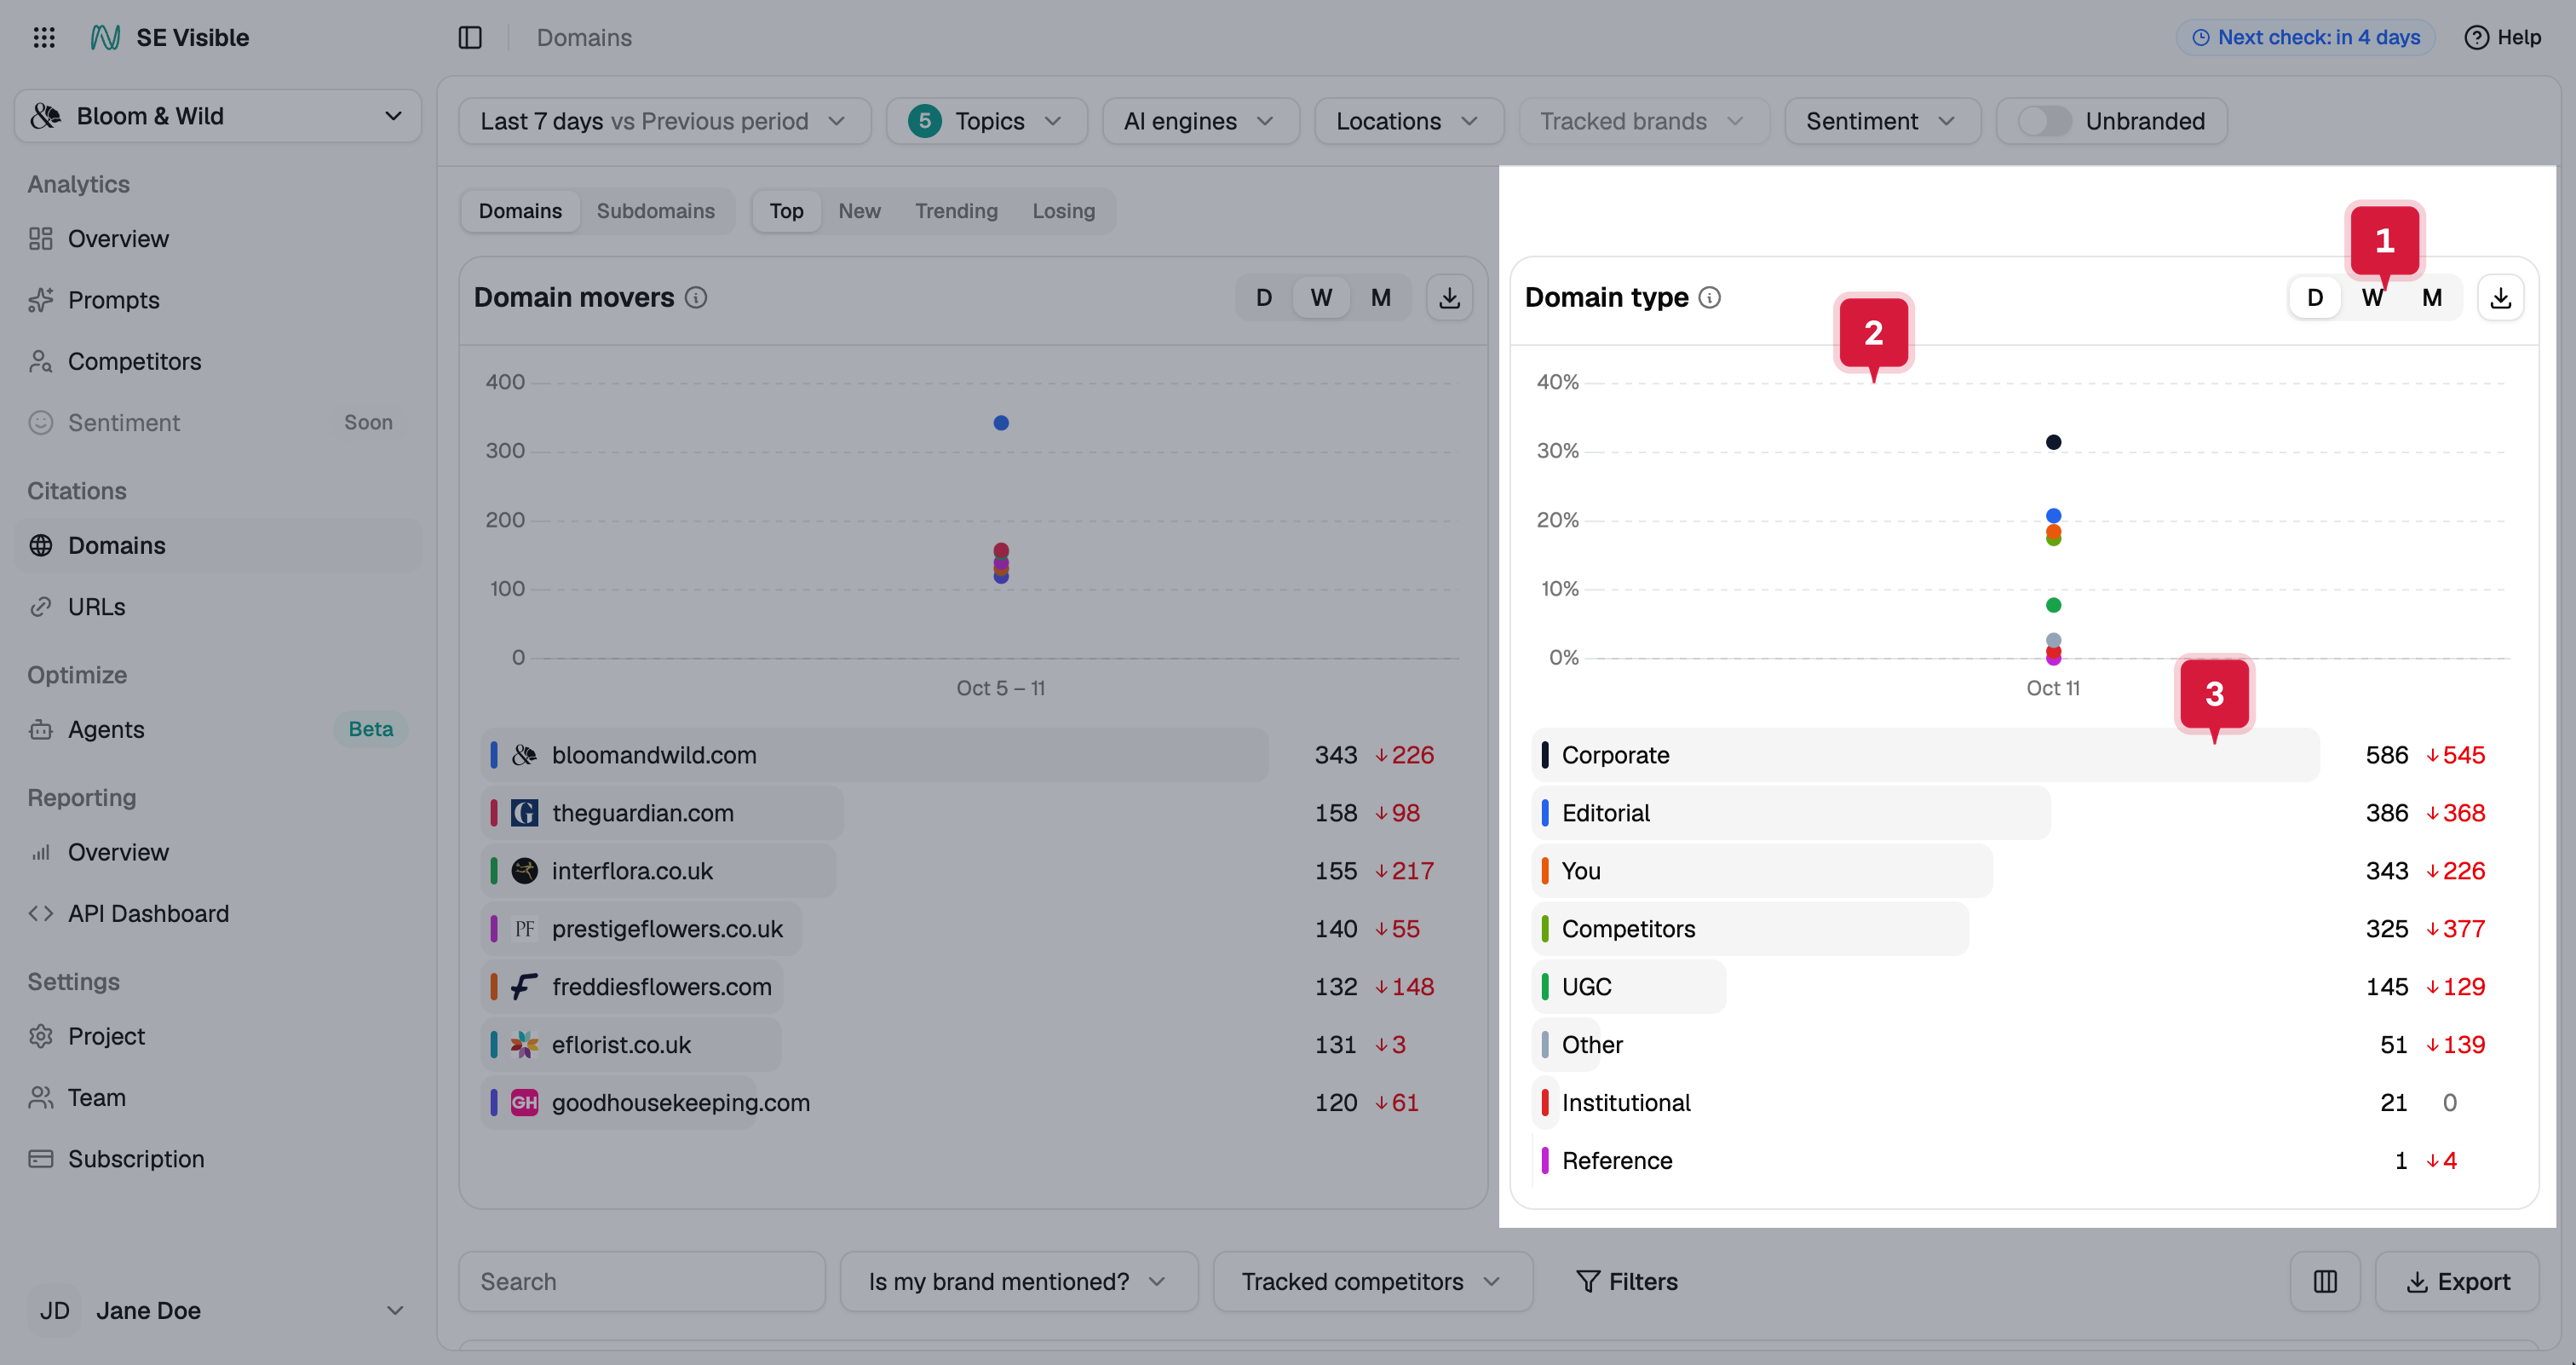Image resolution: width=2576 pixels, height=1365 pixels.
Task: Click the eflorist.co.uk favicon
Action: [524, 1045]
